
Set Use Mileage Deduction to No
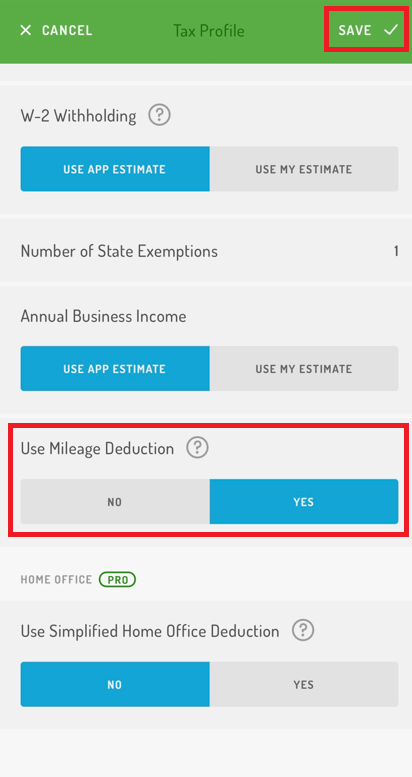[x=115, y=501]
